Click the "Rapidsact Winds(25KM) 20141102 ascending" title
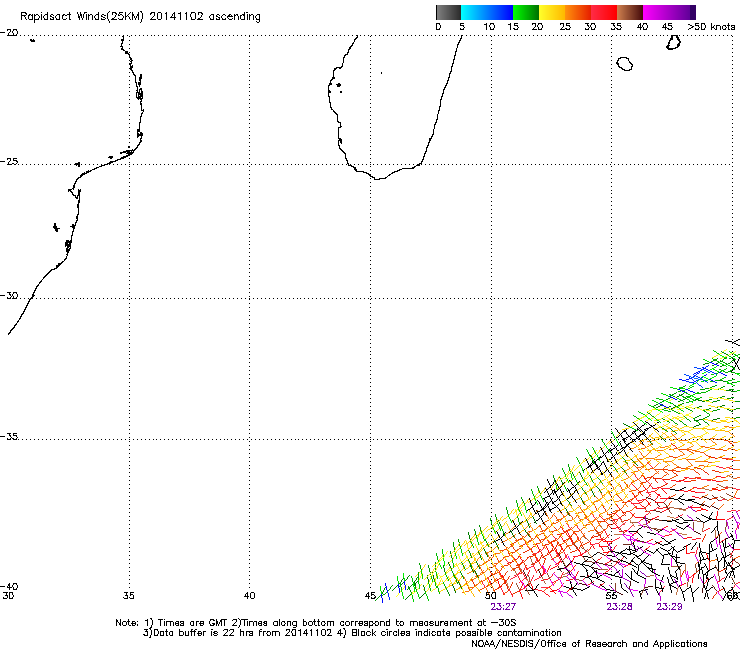Image resolution: width=740 pixels, height=650 pixels. (140, 17)
